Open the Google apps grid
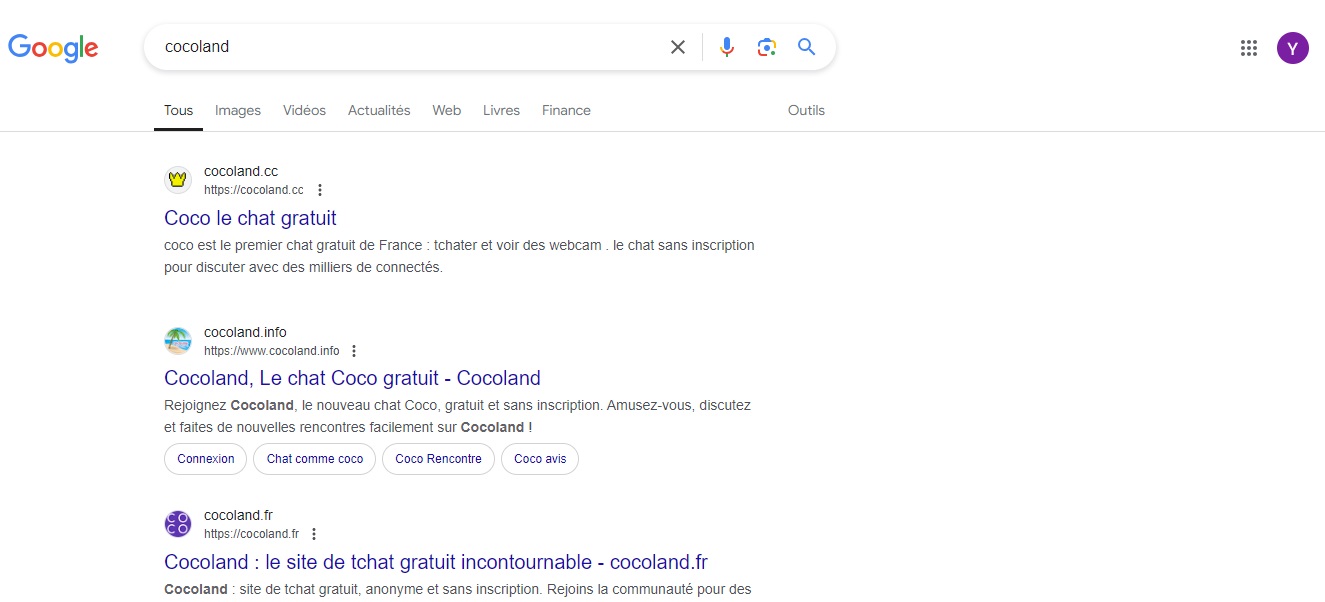 point(1248,47)
